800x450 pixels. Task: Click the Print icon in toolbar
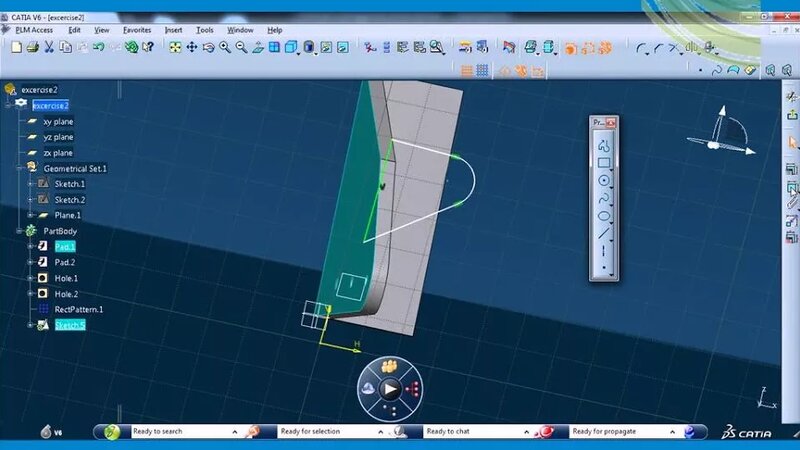click(33, 47)
